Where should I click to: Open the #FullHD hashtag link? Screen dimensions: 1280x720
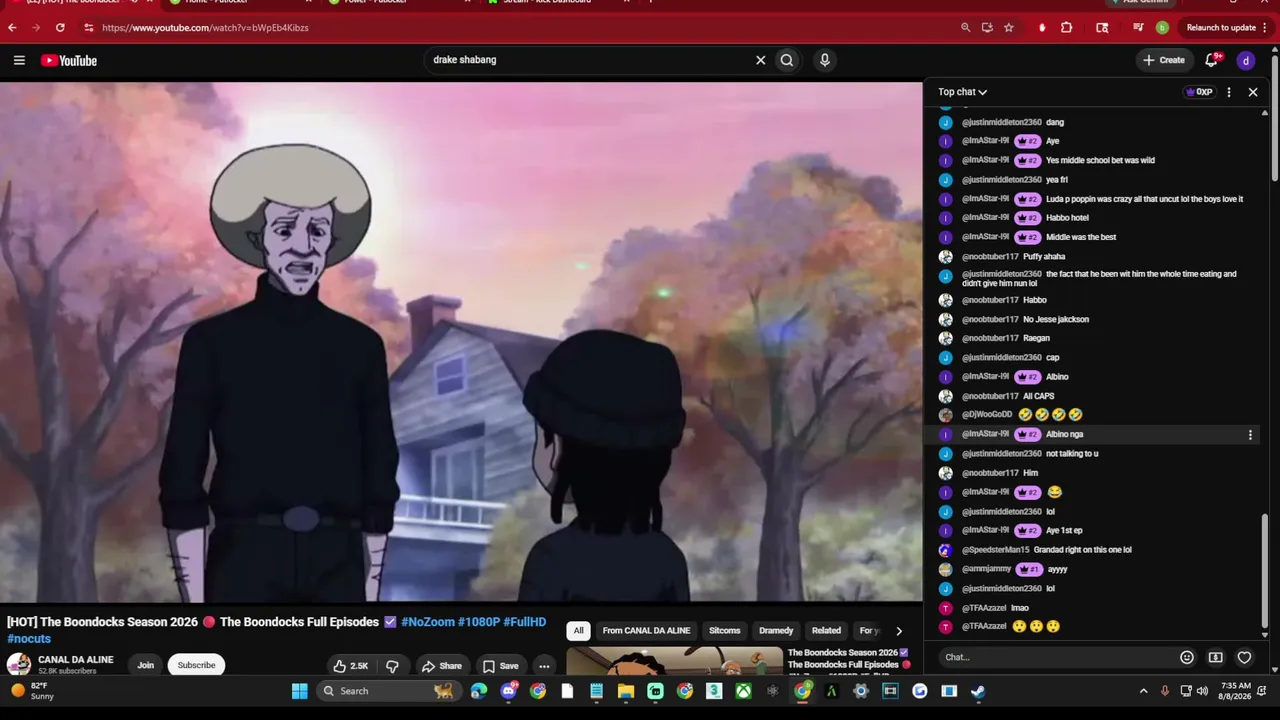(524, 622)
